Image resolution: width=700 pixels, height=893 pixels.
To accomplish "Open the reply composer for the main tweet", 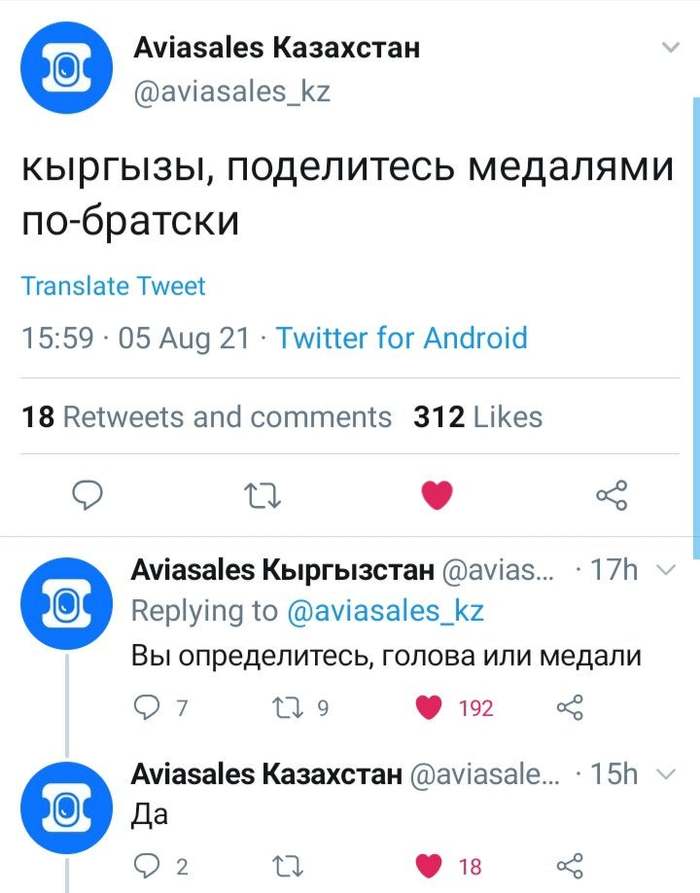I will 89,494.
